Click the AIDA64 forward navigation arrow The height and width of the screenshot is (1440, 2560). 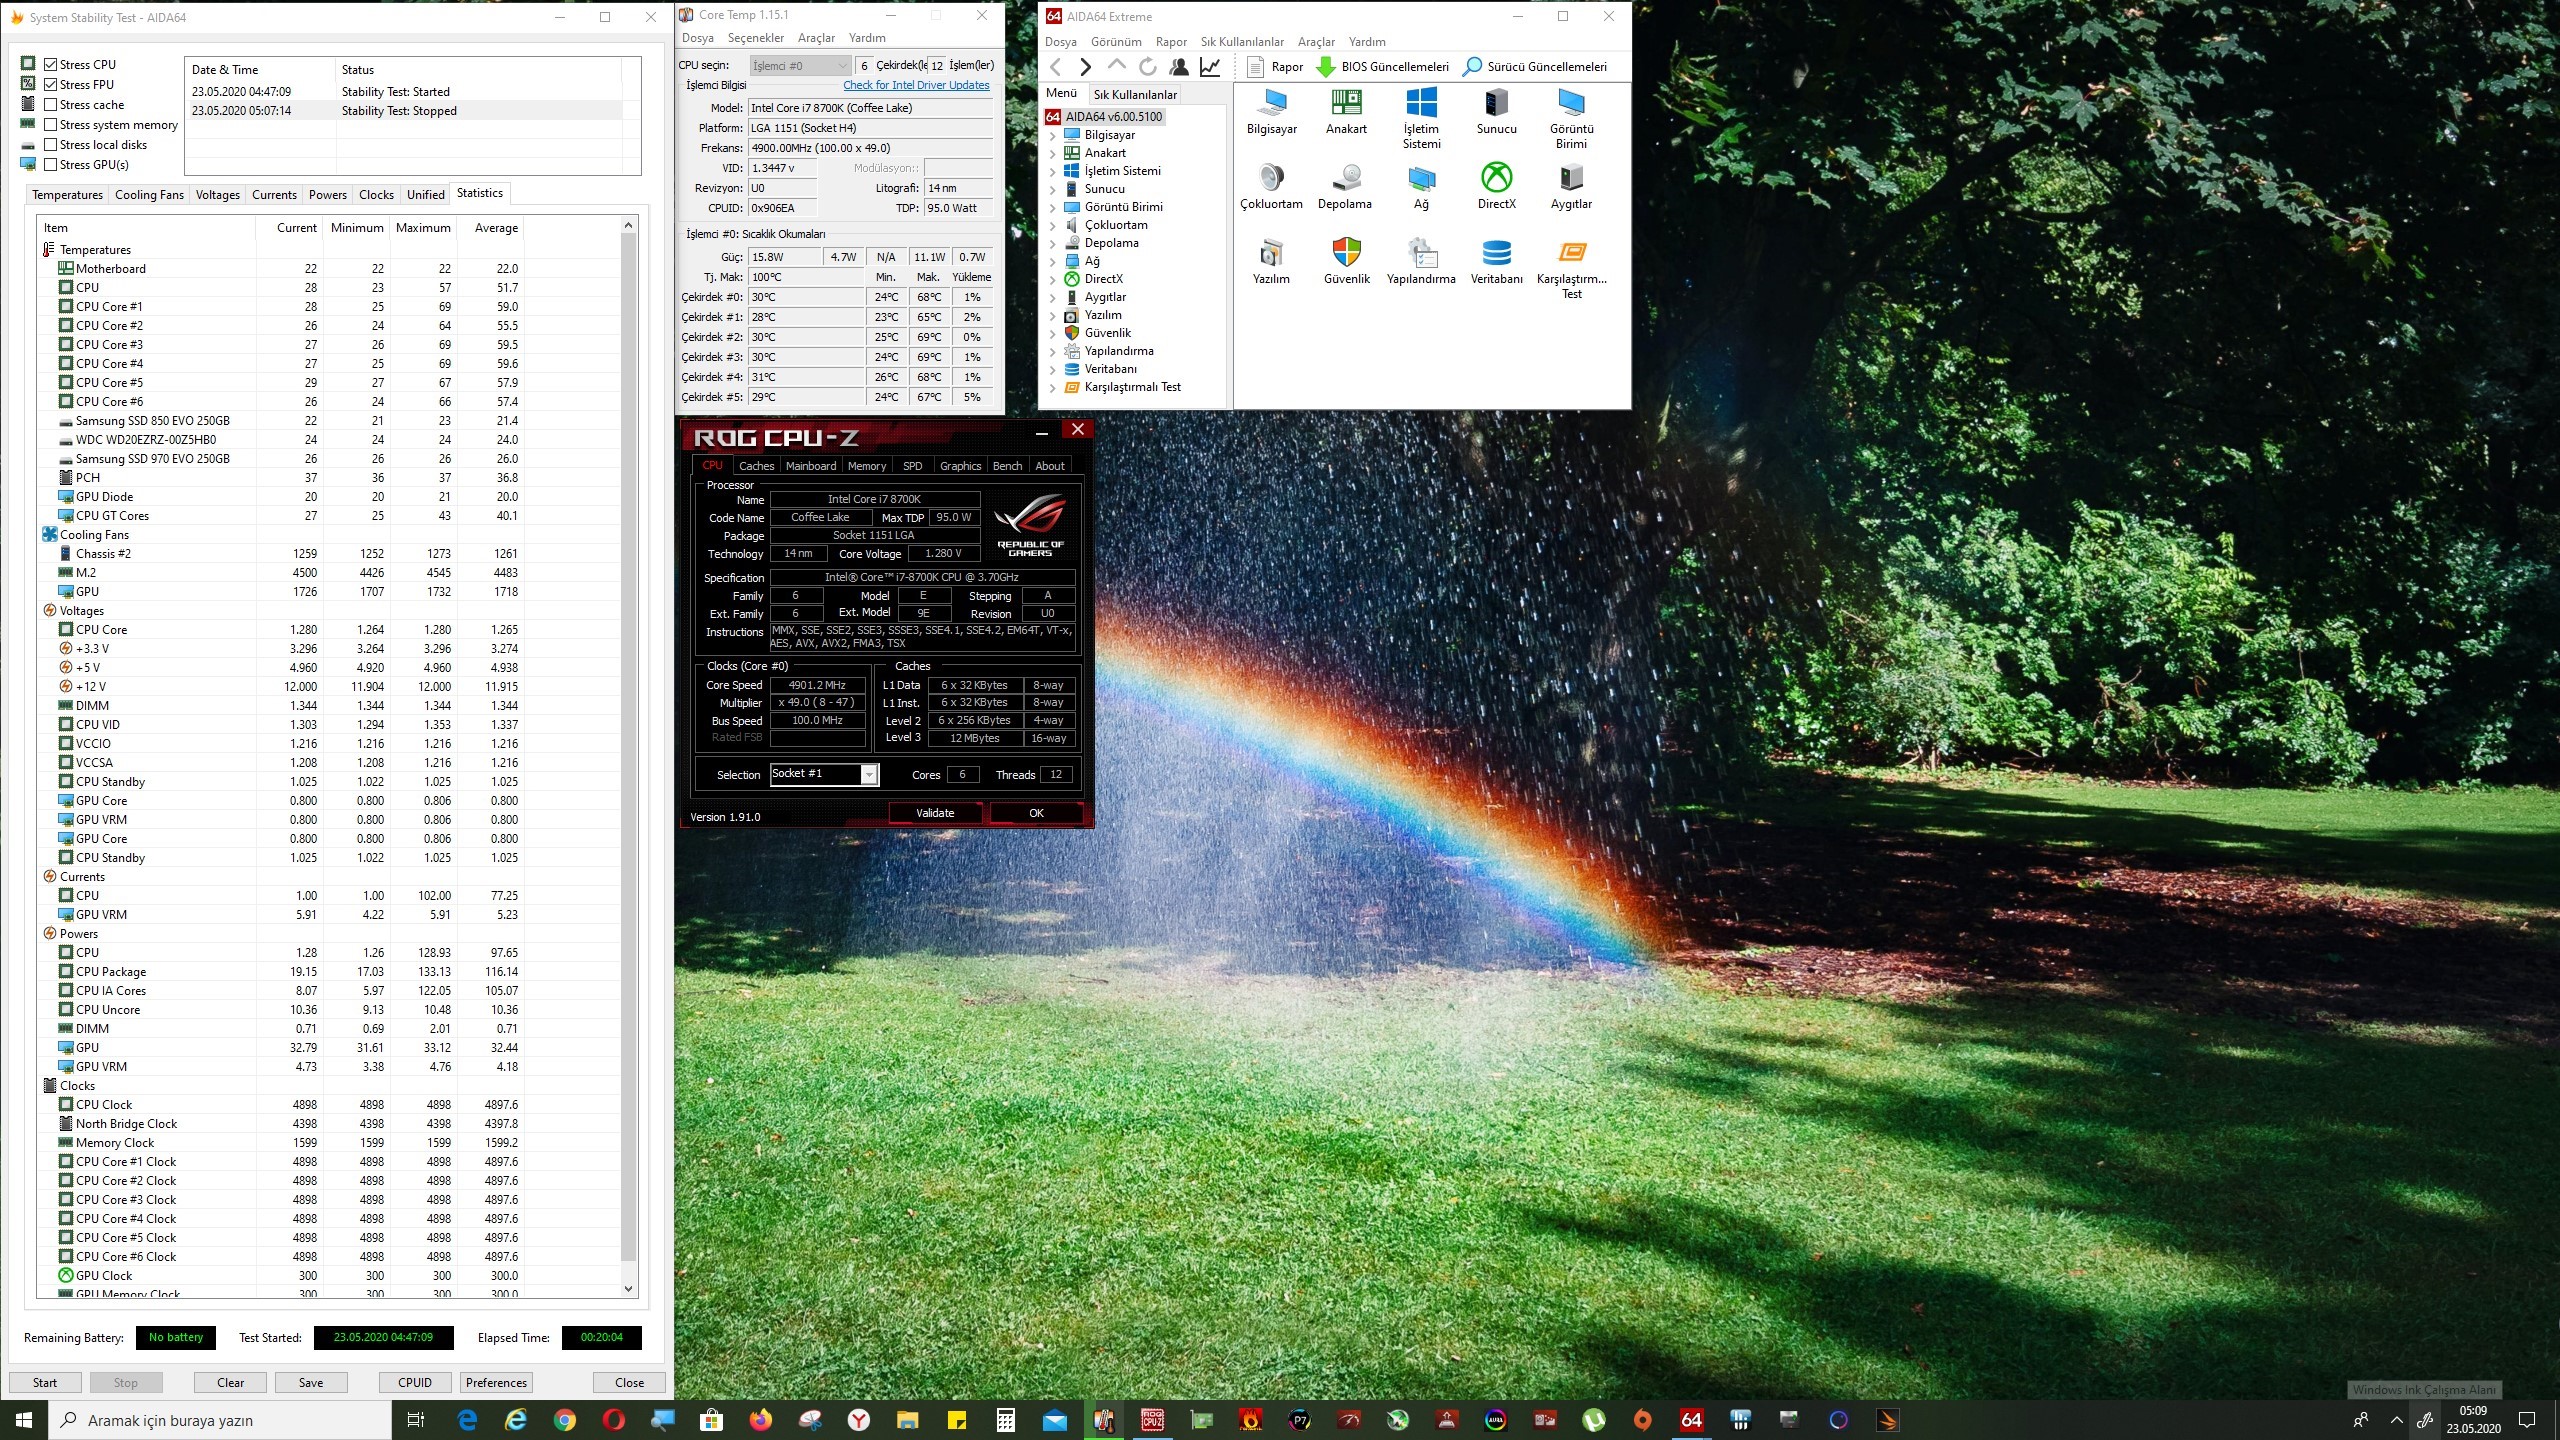pos(1085,67)
